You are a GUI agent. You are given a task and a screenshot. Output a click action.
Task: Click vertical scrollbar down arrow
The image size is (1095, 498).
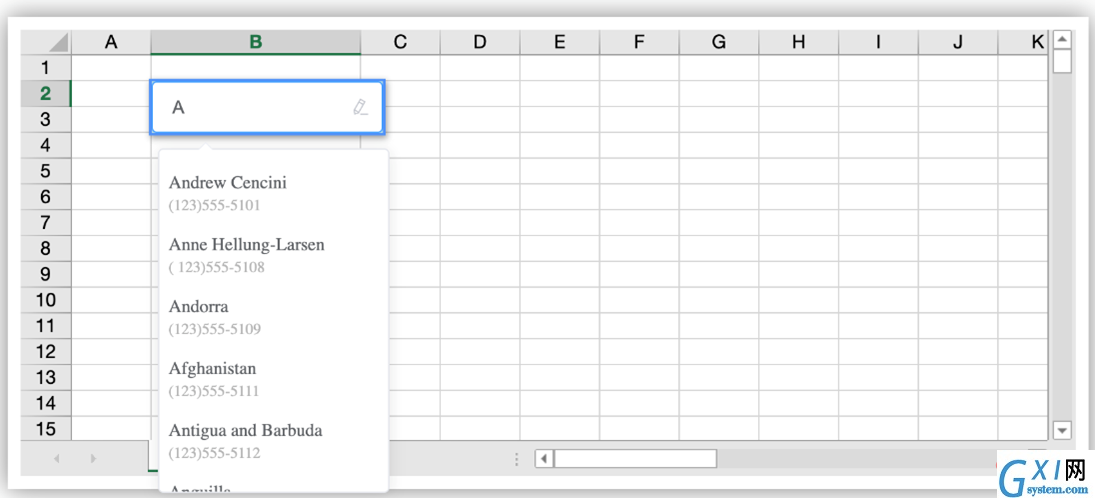point(1062,431)
